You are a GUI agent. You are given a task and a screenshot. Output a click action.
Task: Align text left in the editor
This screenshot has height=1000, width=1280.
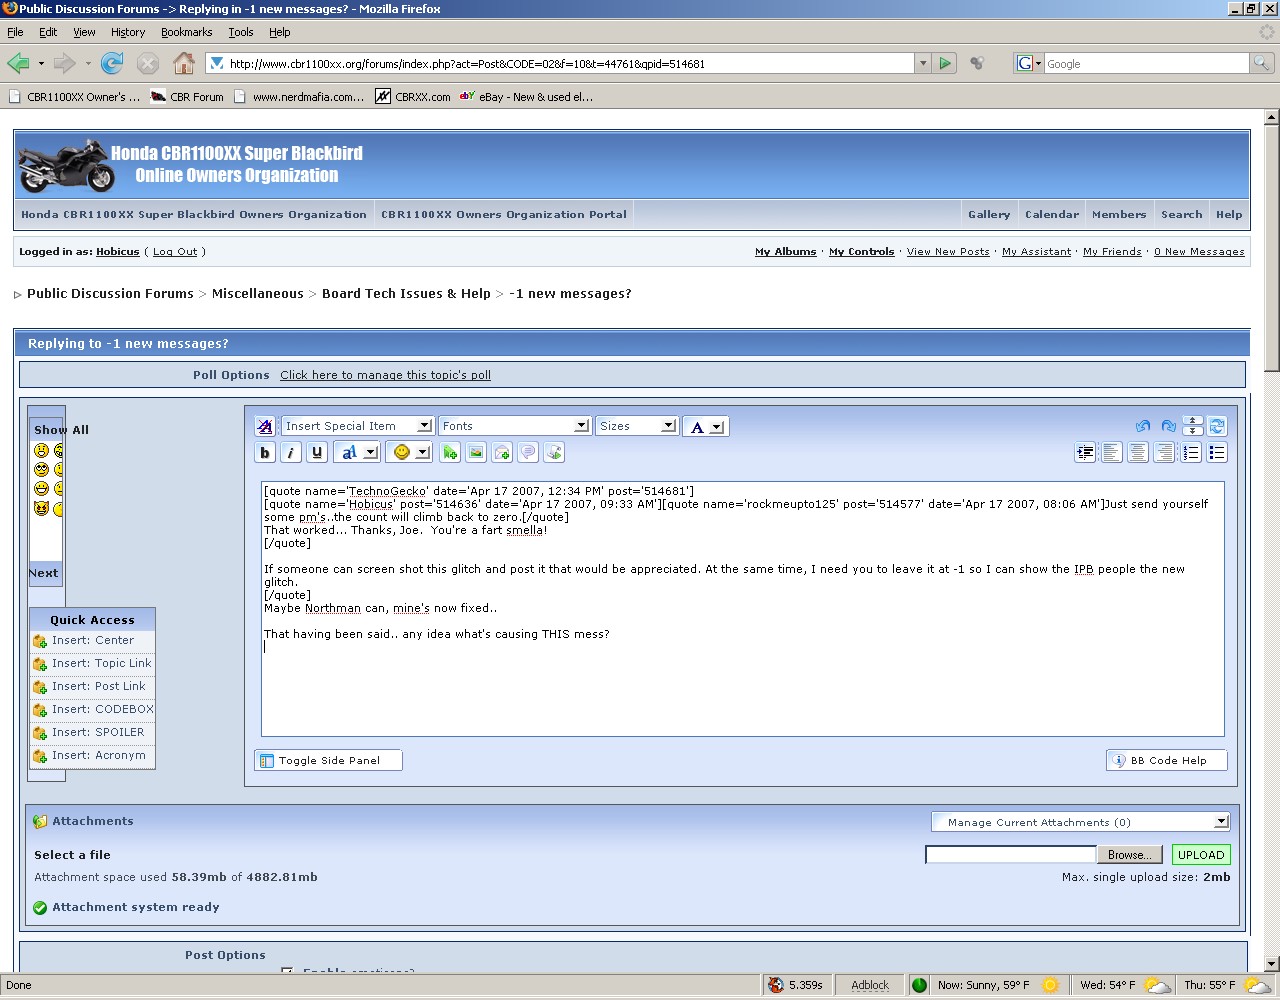pyautogui.click(x=1112, y=453)
